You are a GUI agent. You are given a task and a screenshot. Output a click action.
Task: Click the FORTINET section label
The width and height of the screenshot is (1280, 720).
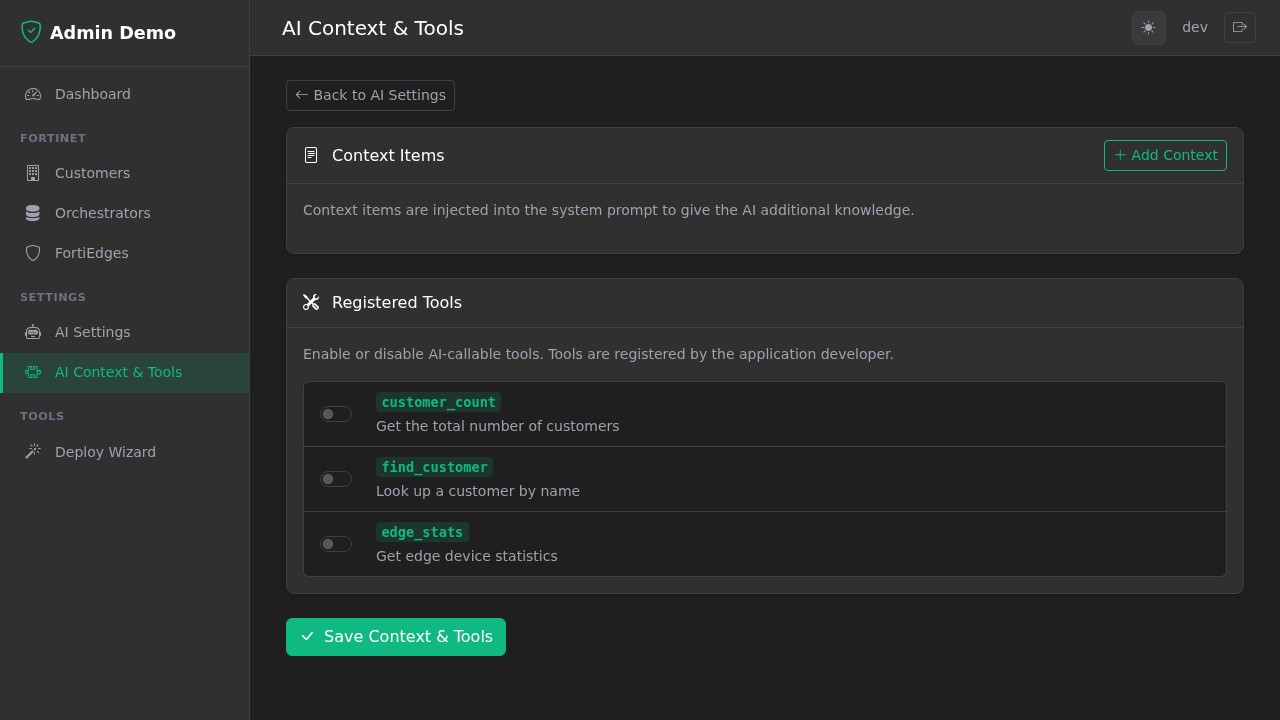[53, 138]
